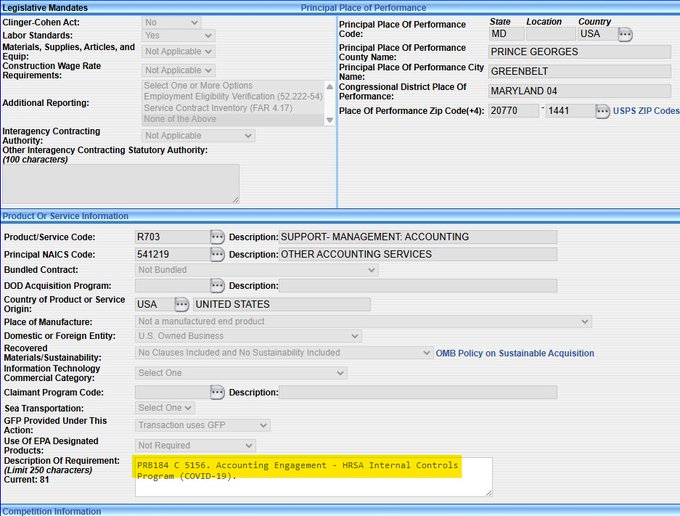
Task: Open OMB Policy on Sustainable Acquisition link
Action: (514, 353)
